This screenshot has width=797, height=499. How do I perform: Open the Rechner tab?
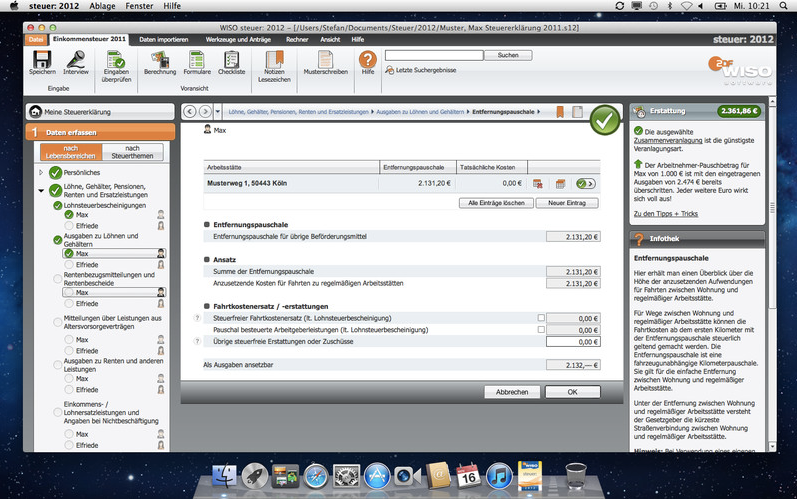pos(297,39)
